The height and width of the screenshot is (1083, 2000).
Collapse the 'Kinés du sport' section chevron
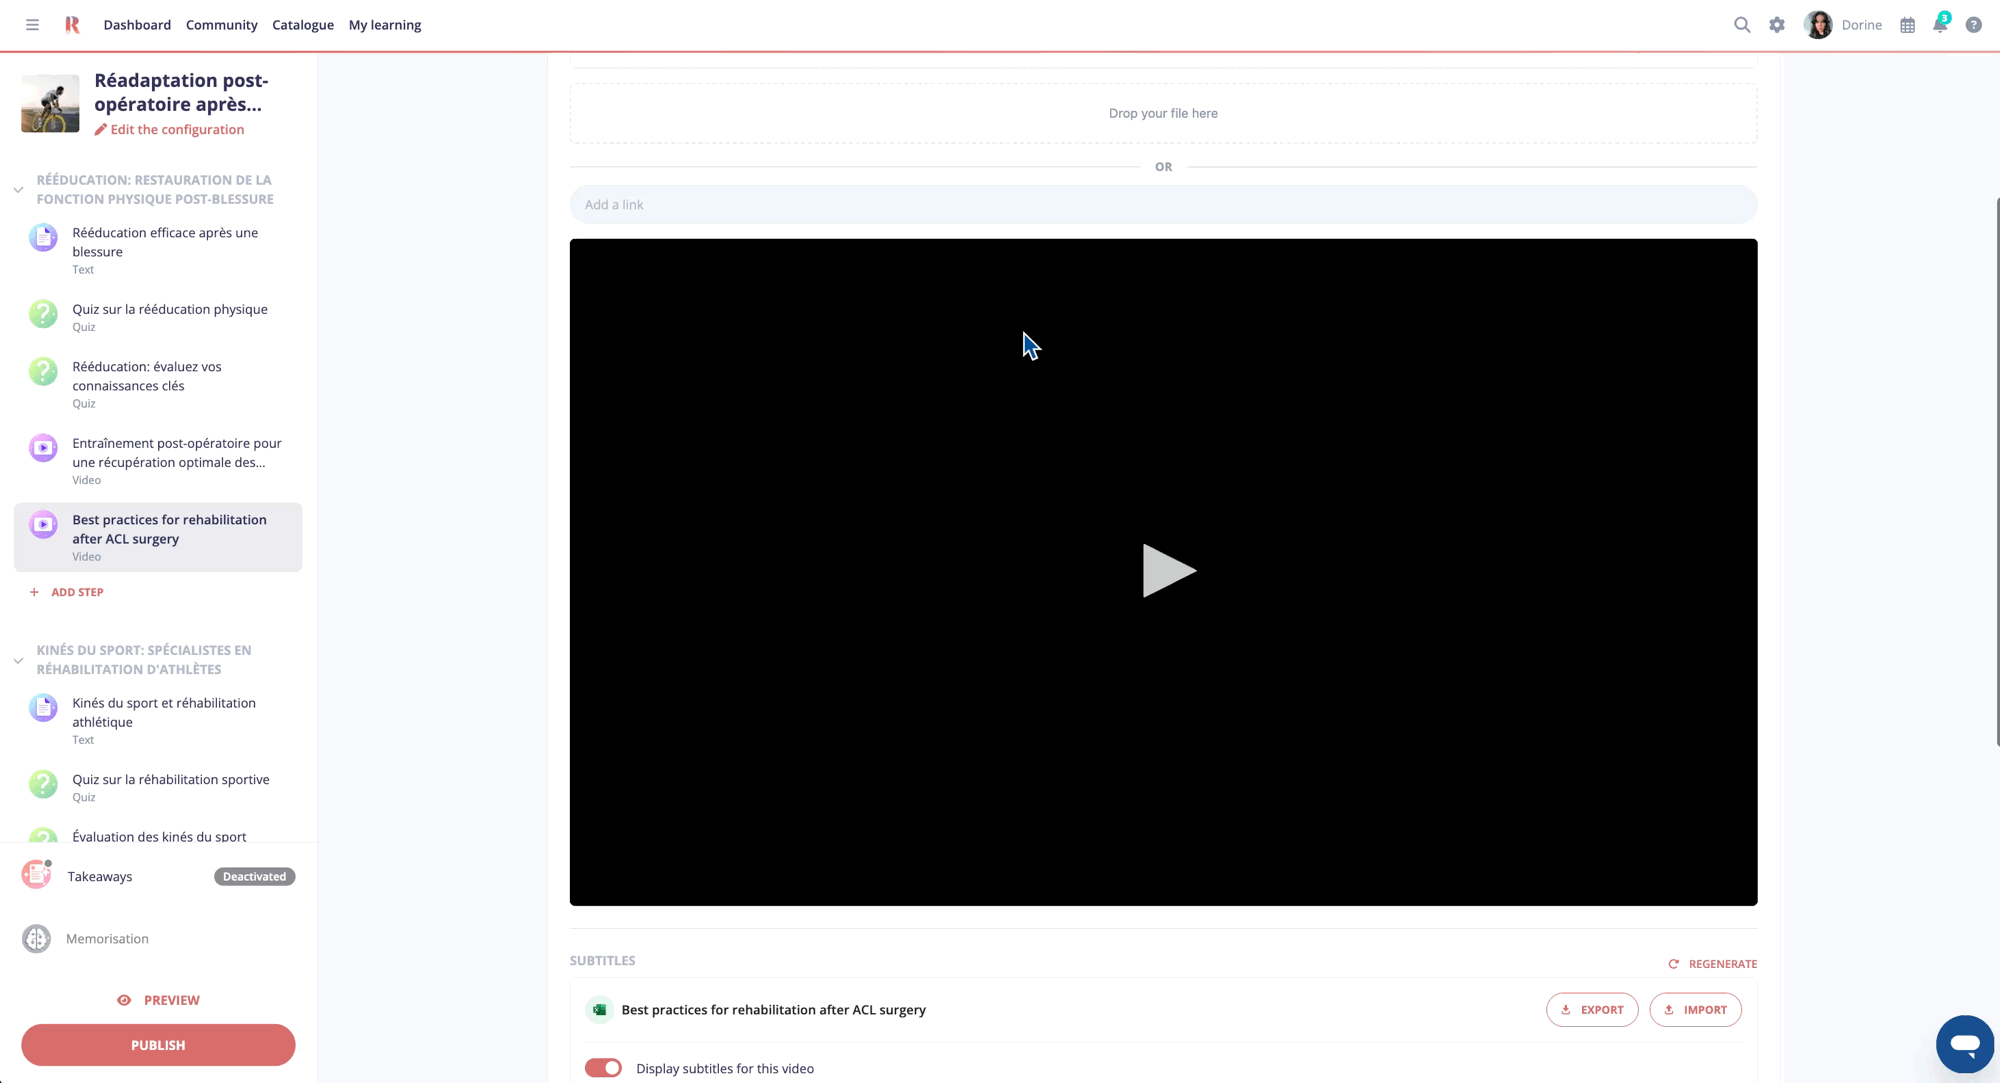tap(18, 660)
